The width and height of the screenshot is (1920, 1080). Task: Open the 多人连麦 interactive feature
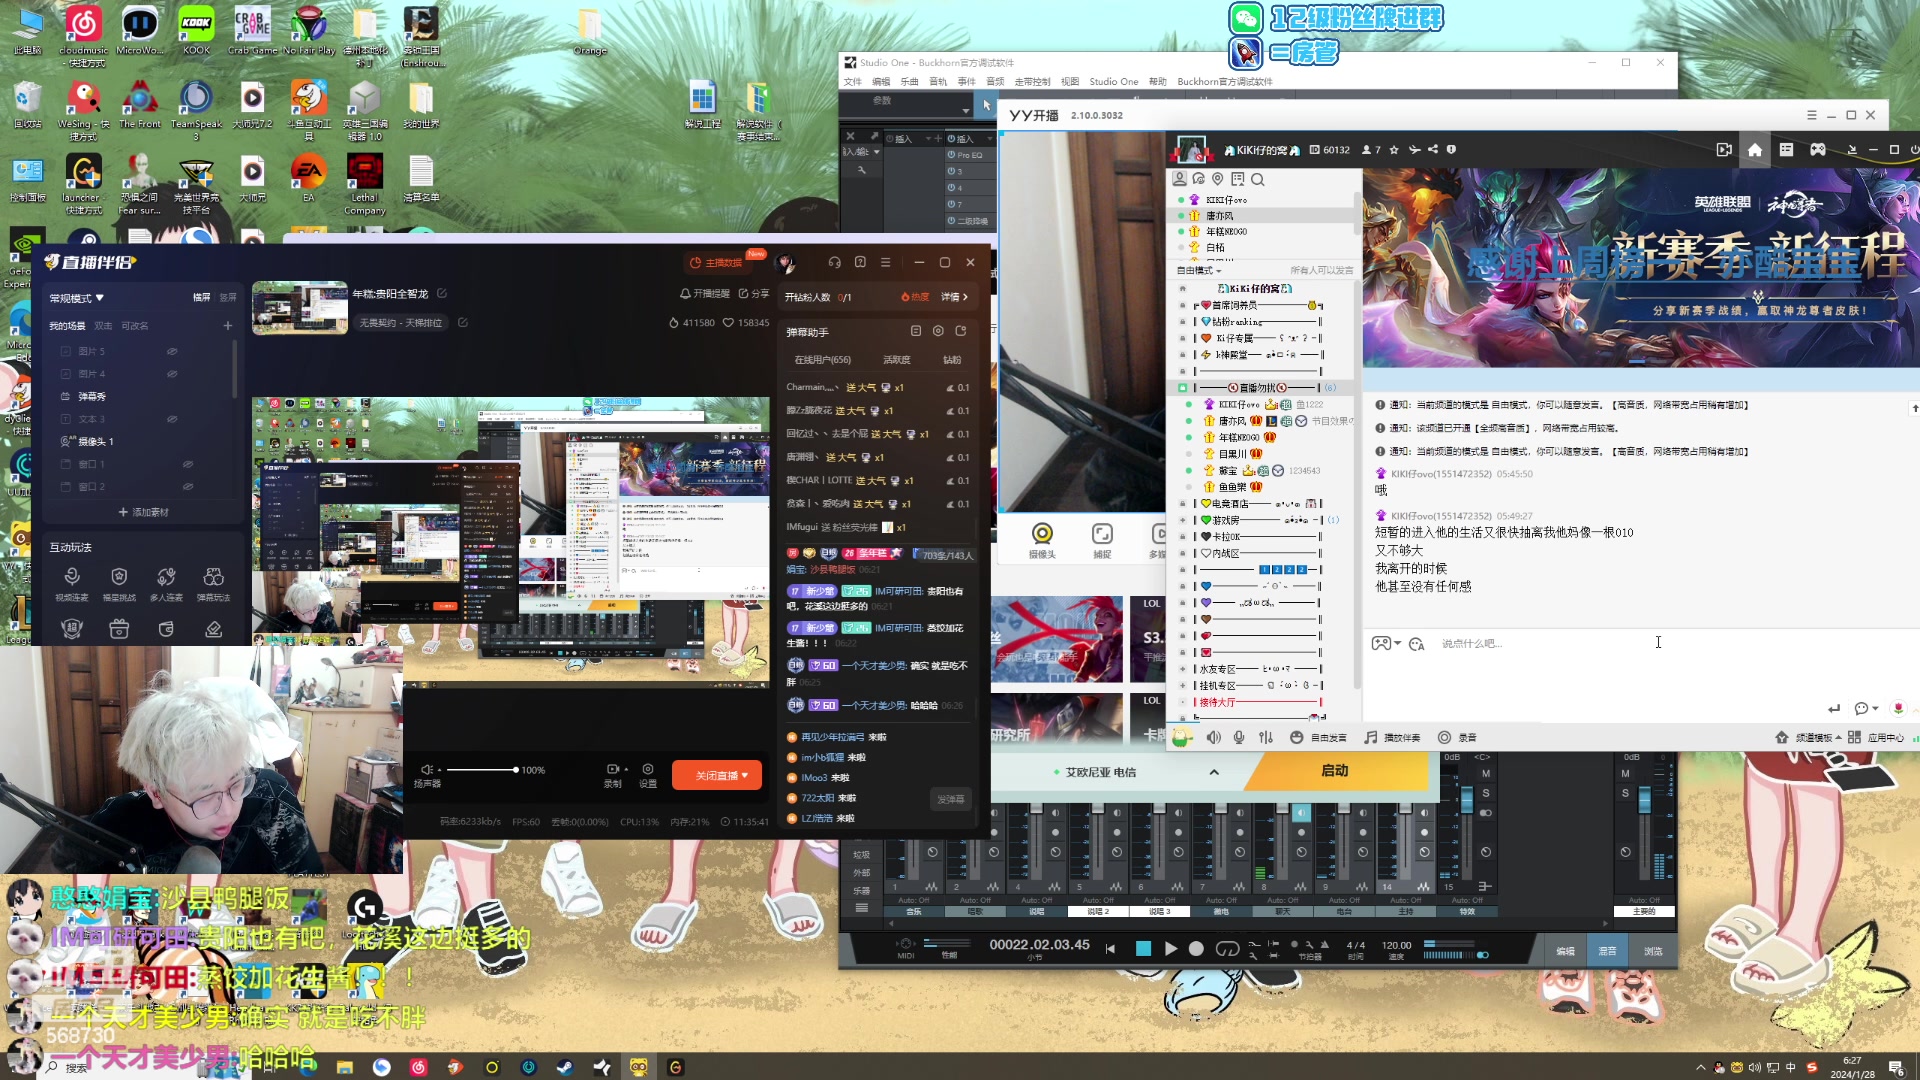point(166,584)
